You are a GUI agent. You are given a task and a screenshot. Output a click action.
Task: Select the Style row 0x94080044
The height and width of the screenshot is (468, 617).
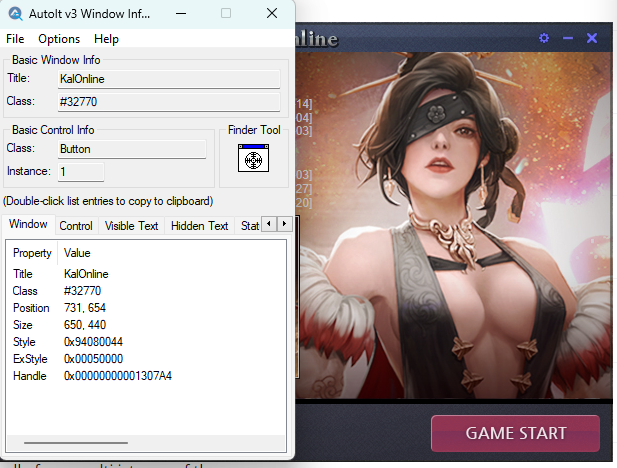click(x=146, y=342)
